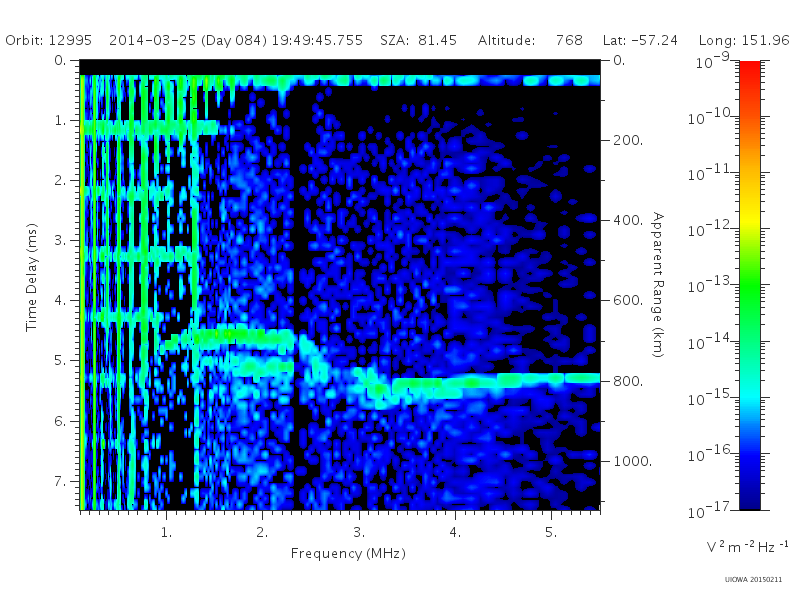The height and width of the screenshot is (600, 800).
Task: Pick the dark blue bottom of the colorbar
Action: [x=749, y=503]
